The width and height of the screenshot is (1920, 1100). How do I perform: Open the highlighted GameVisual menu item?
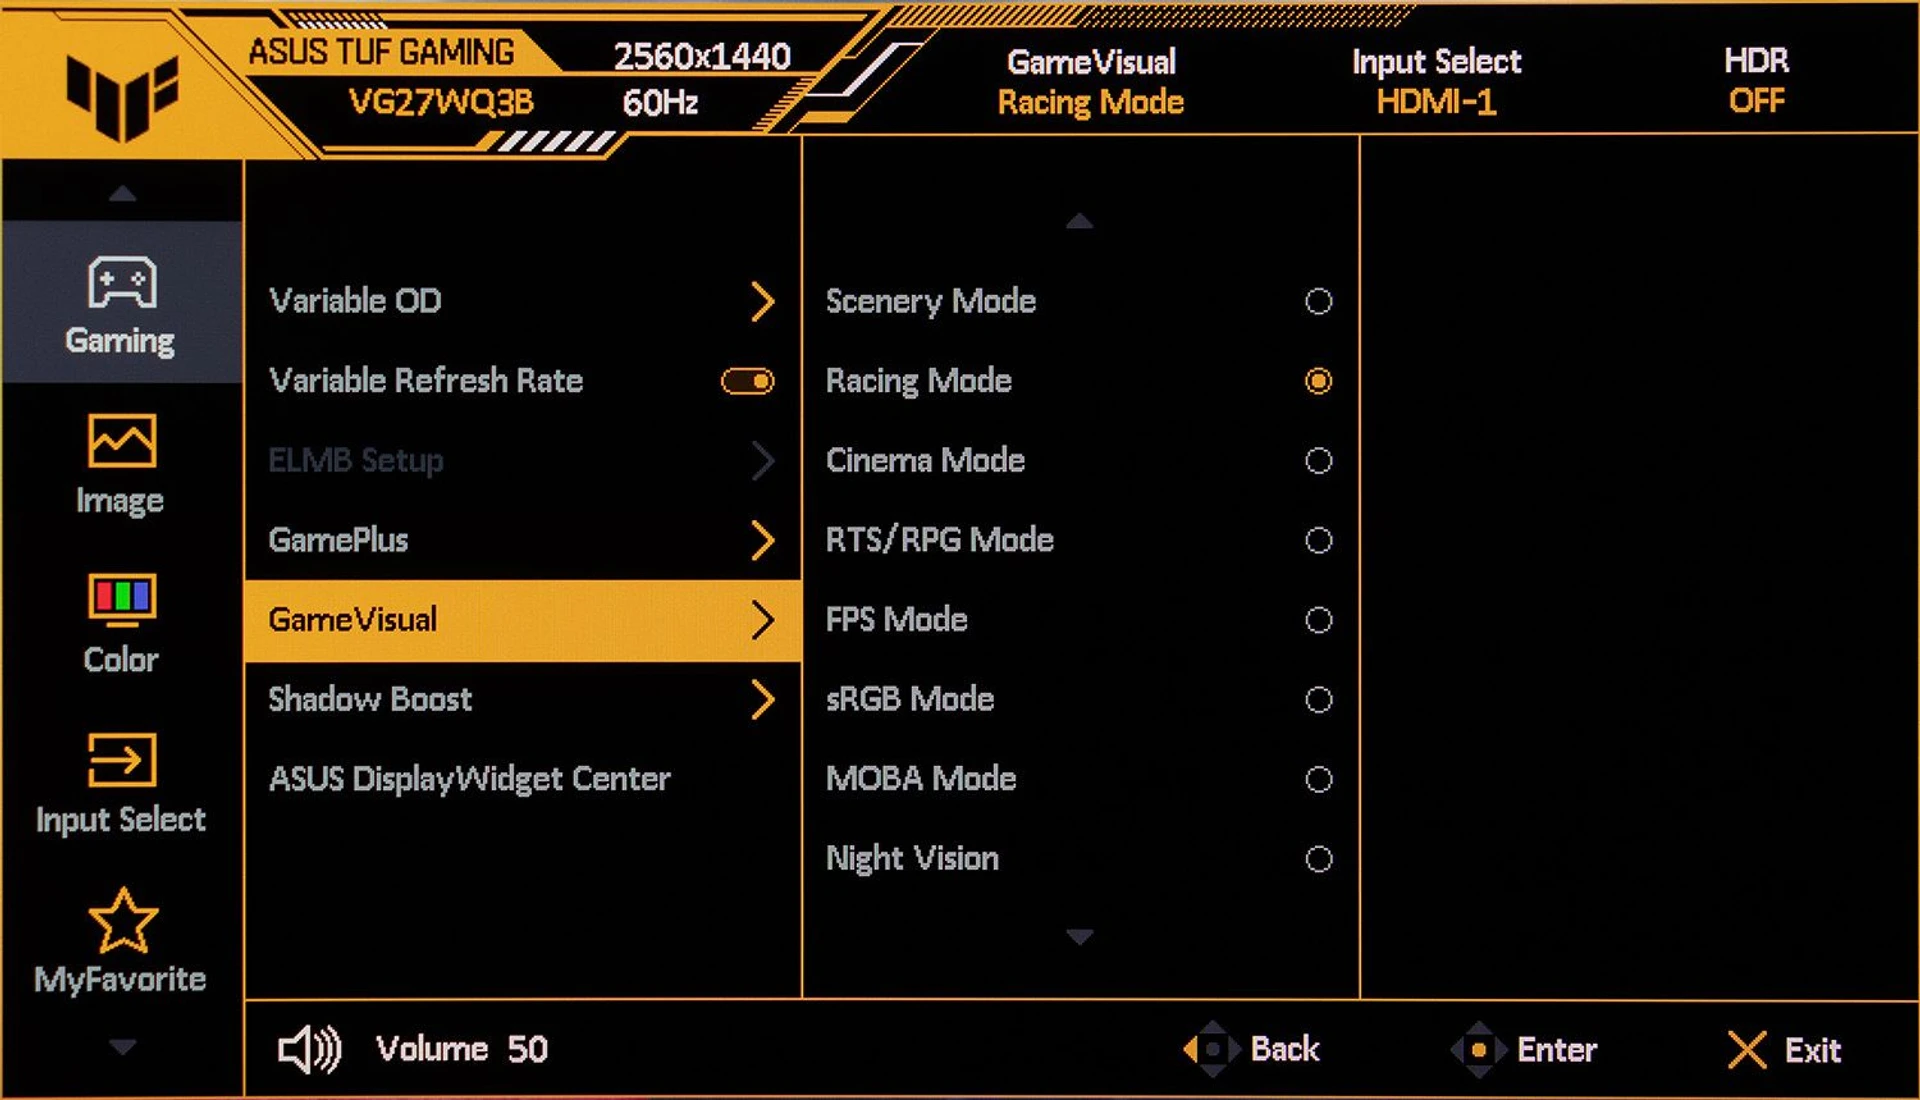[522, 620]
